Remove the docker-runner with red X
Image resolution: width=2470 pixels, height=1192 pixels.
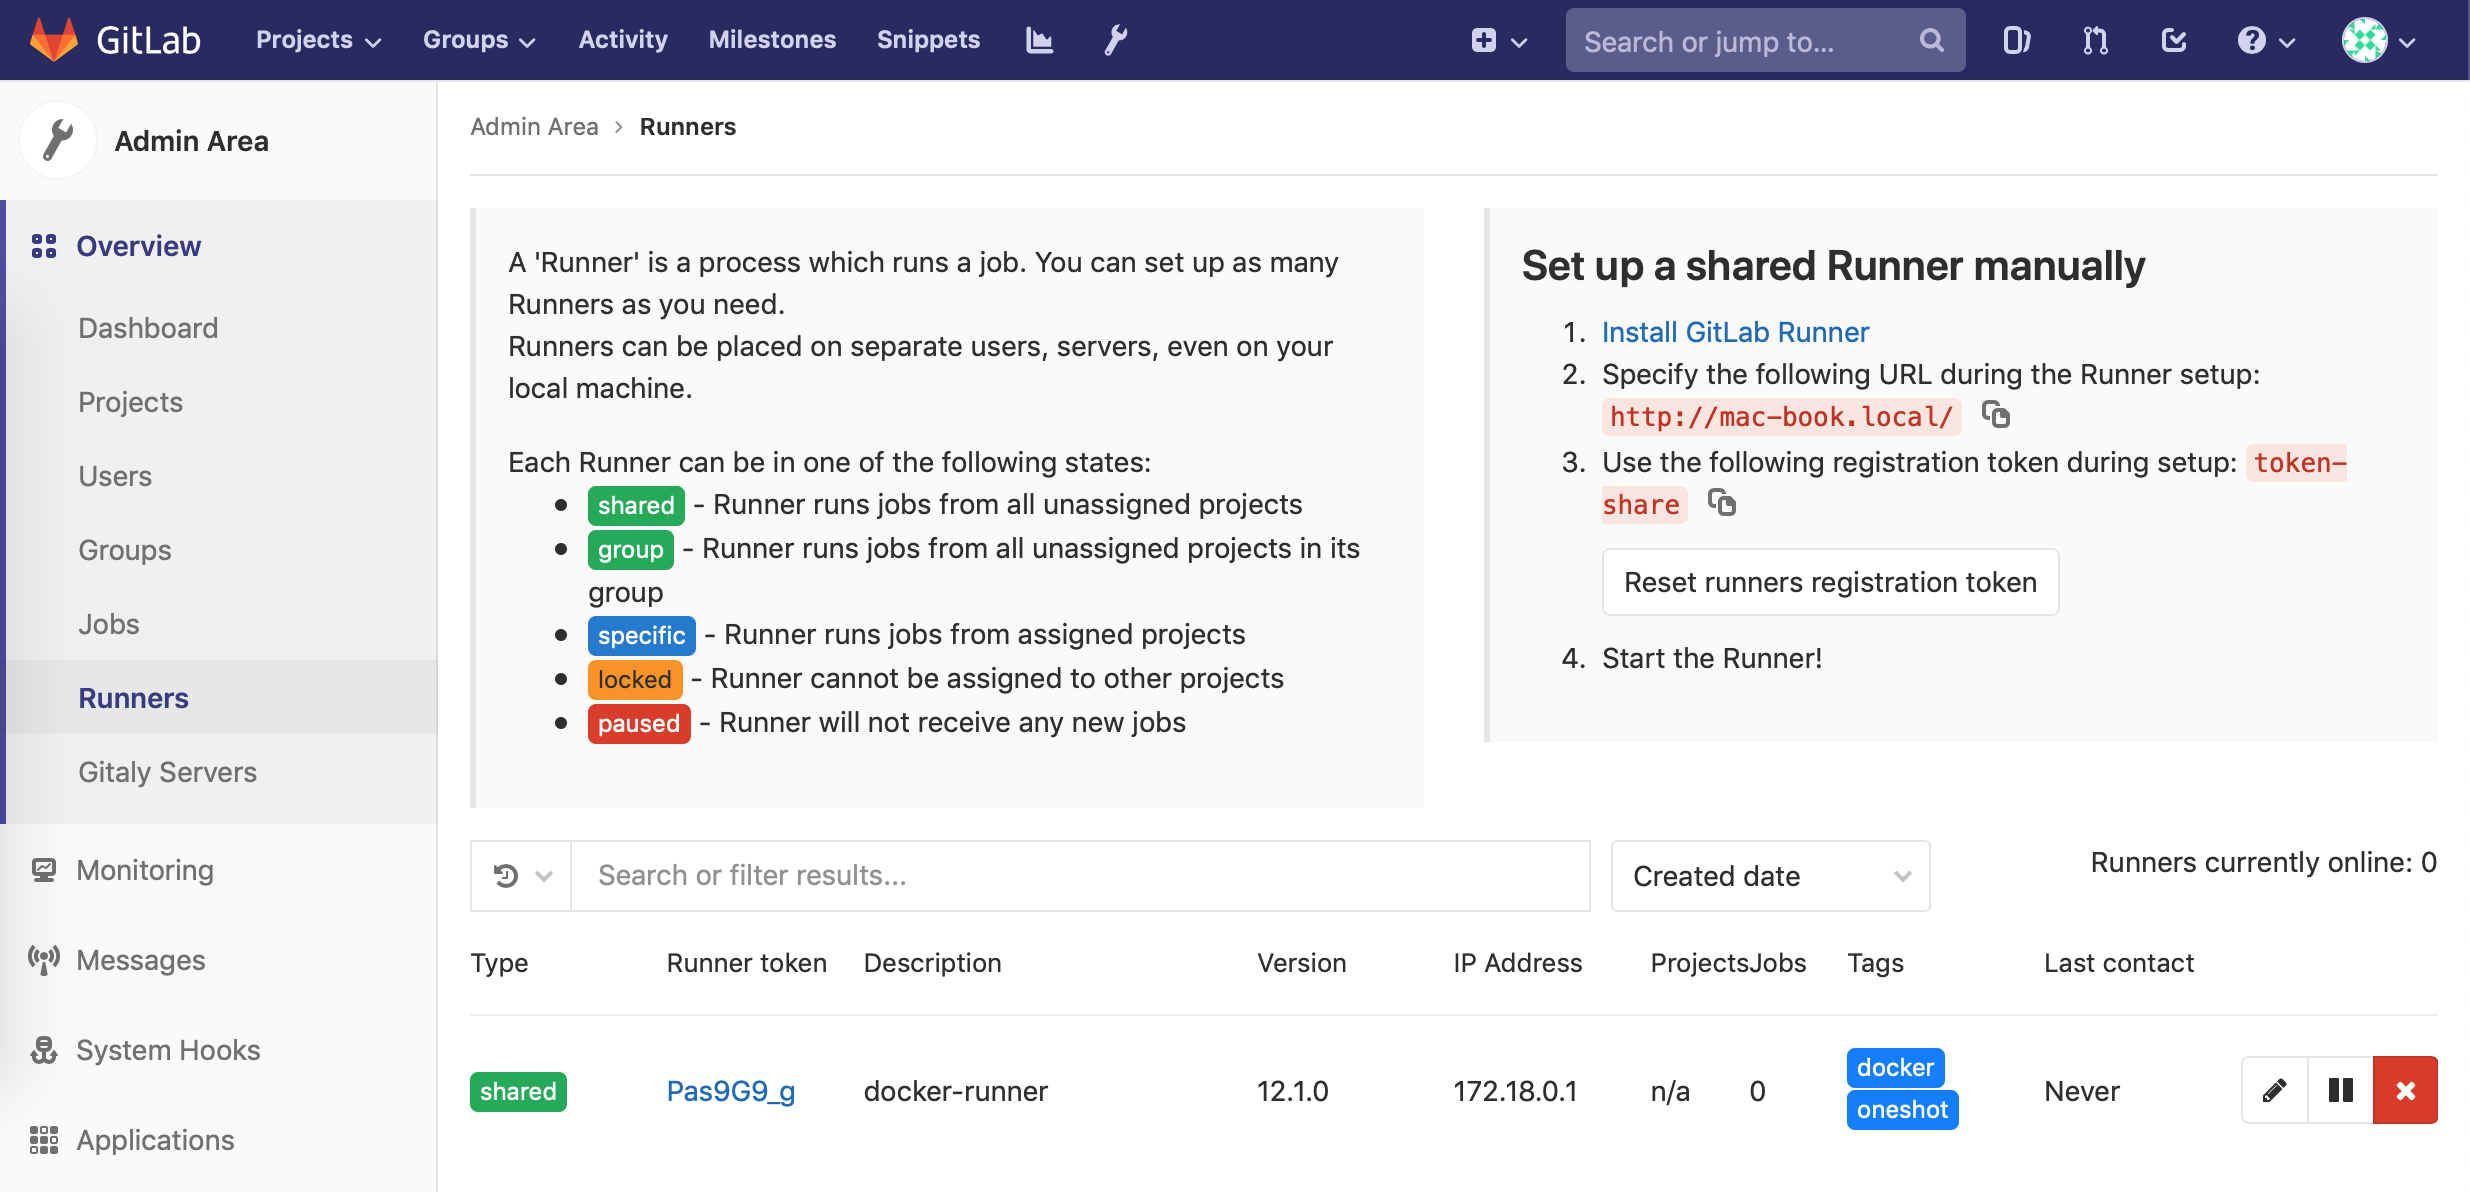(2405, 1090)
